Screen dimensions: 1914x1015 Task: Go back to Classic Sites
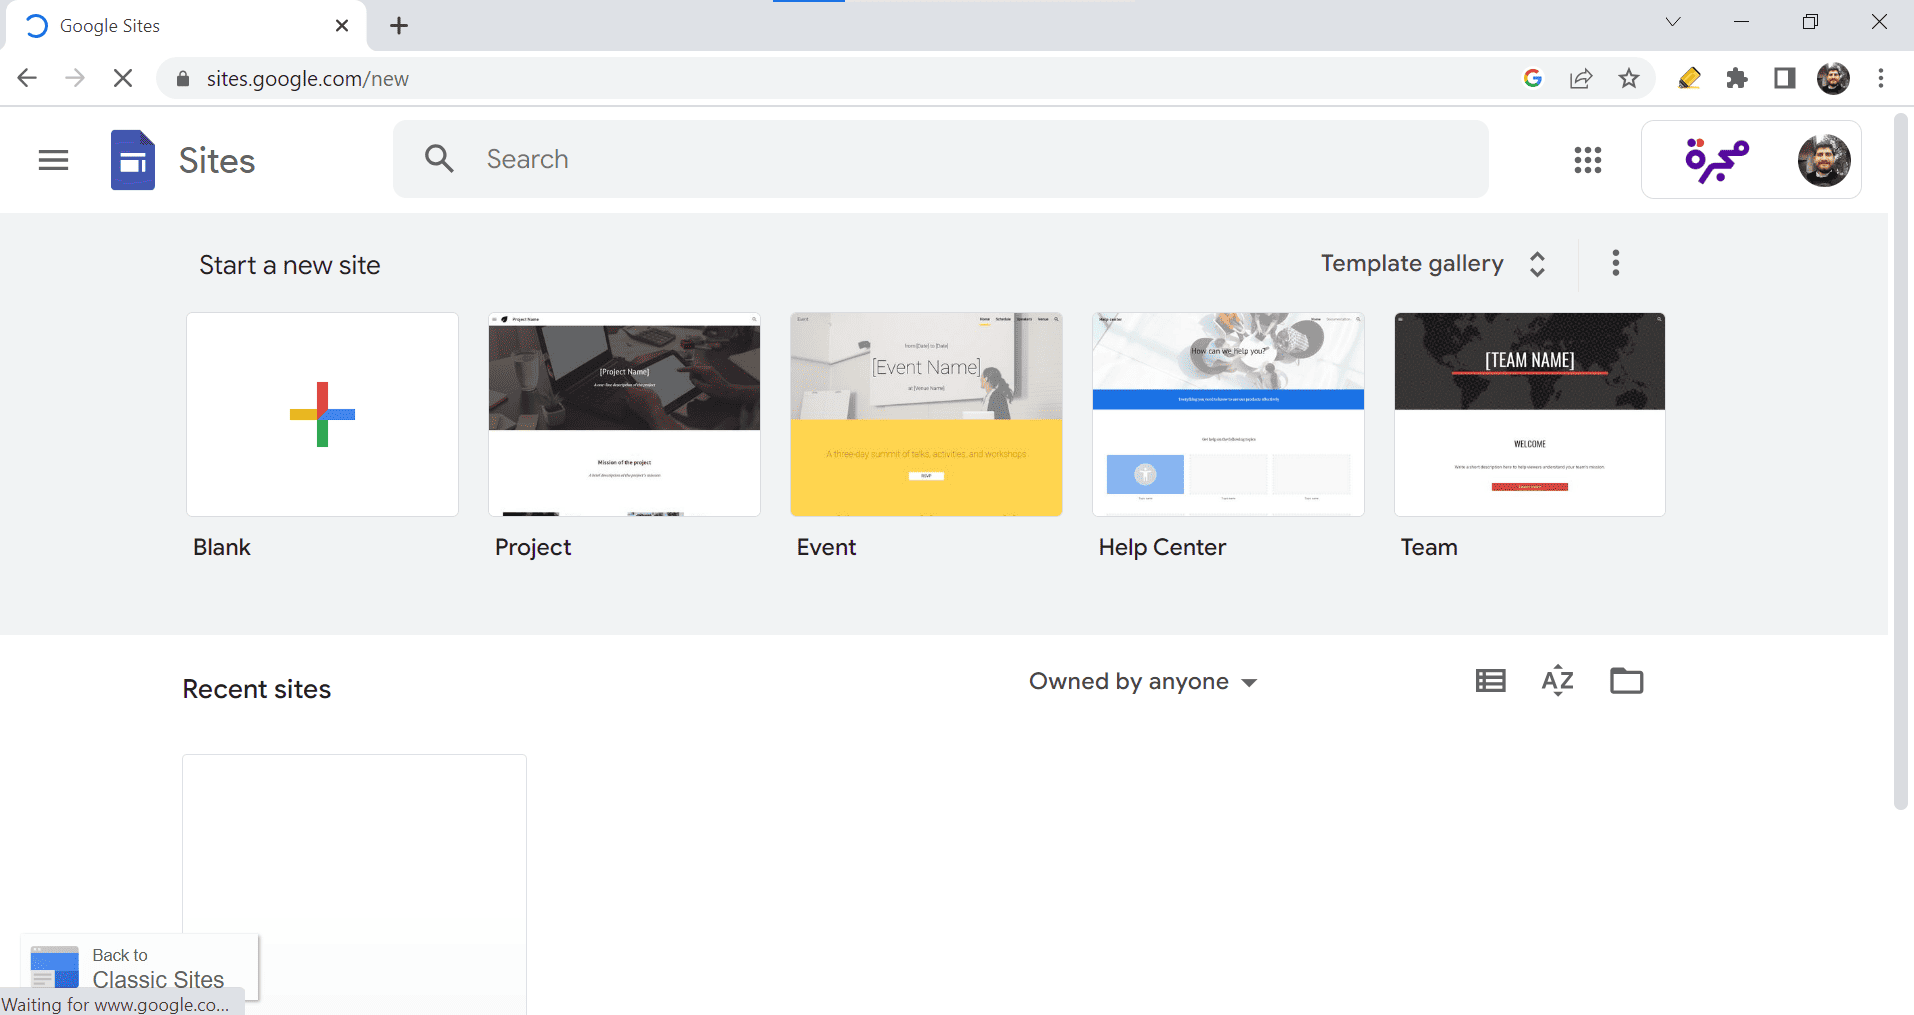coord(140,968)
